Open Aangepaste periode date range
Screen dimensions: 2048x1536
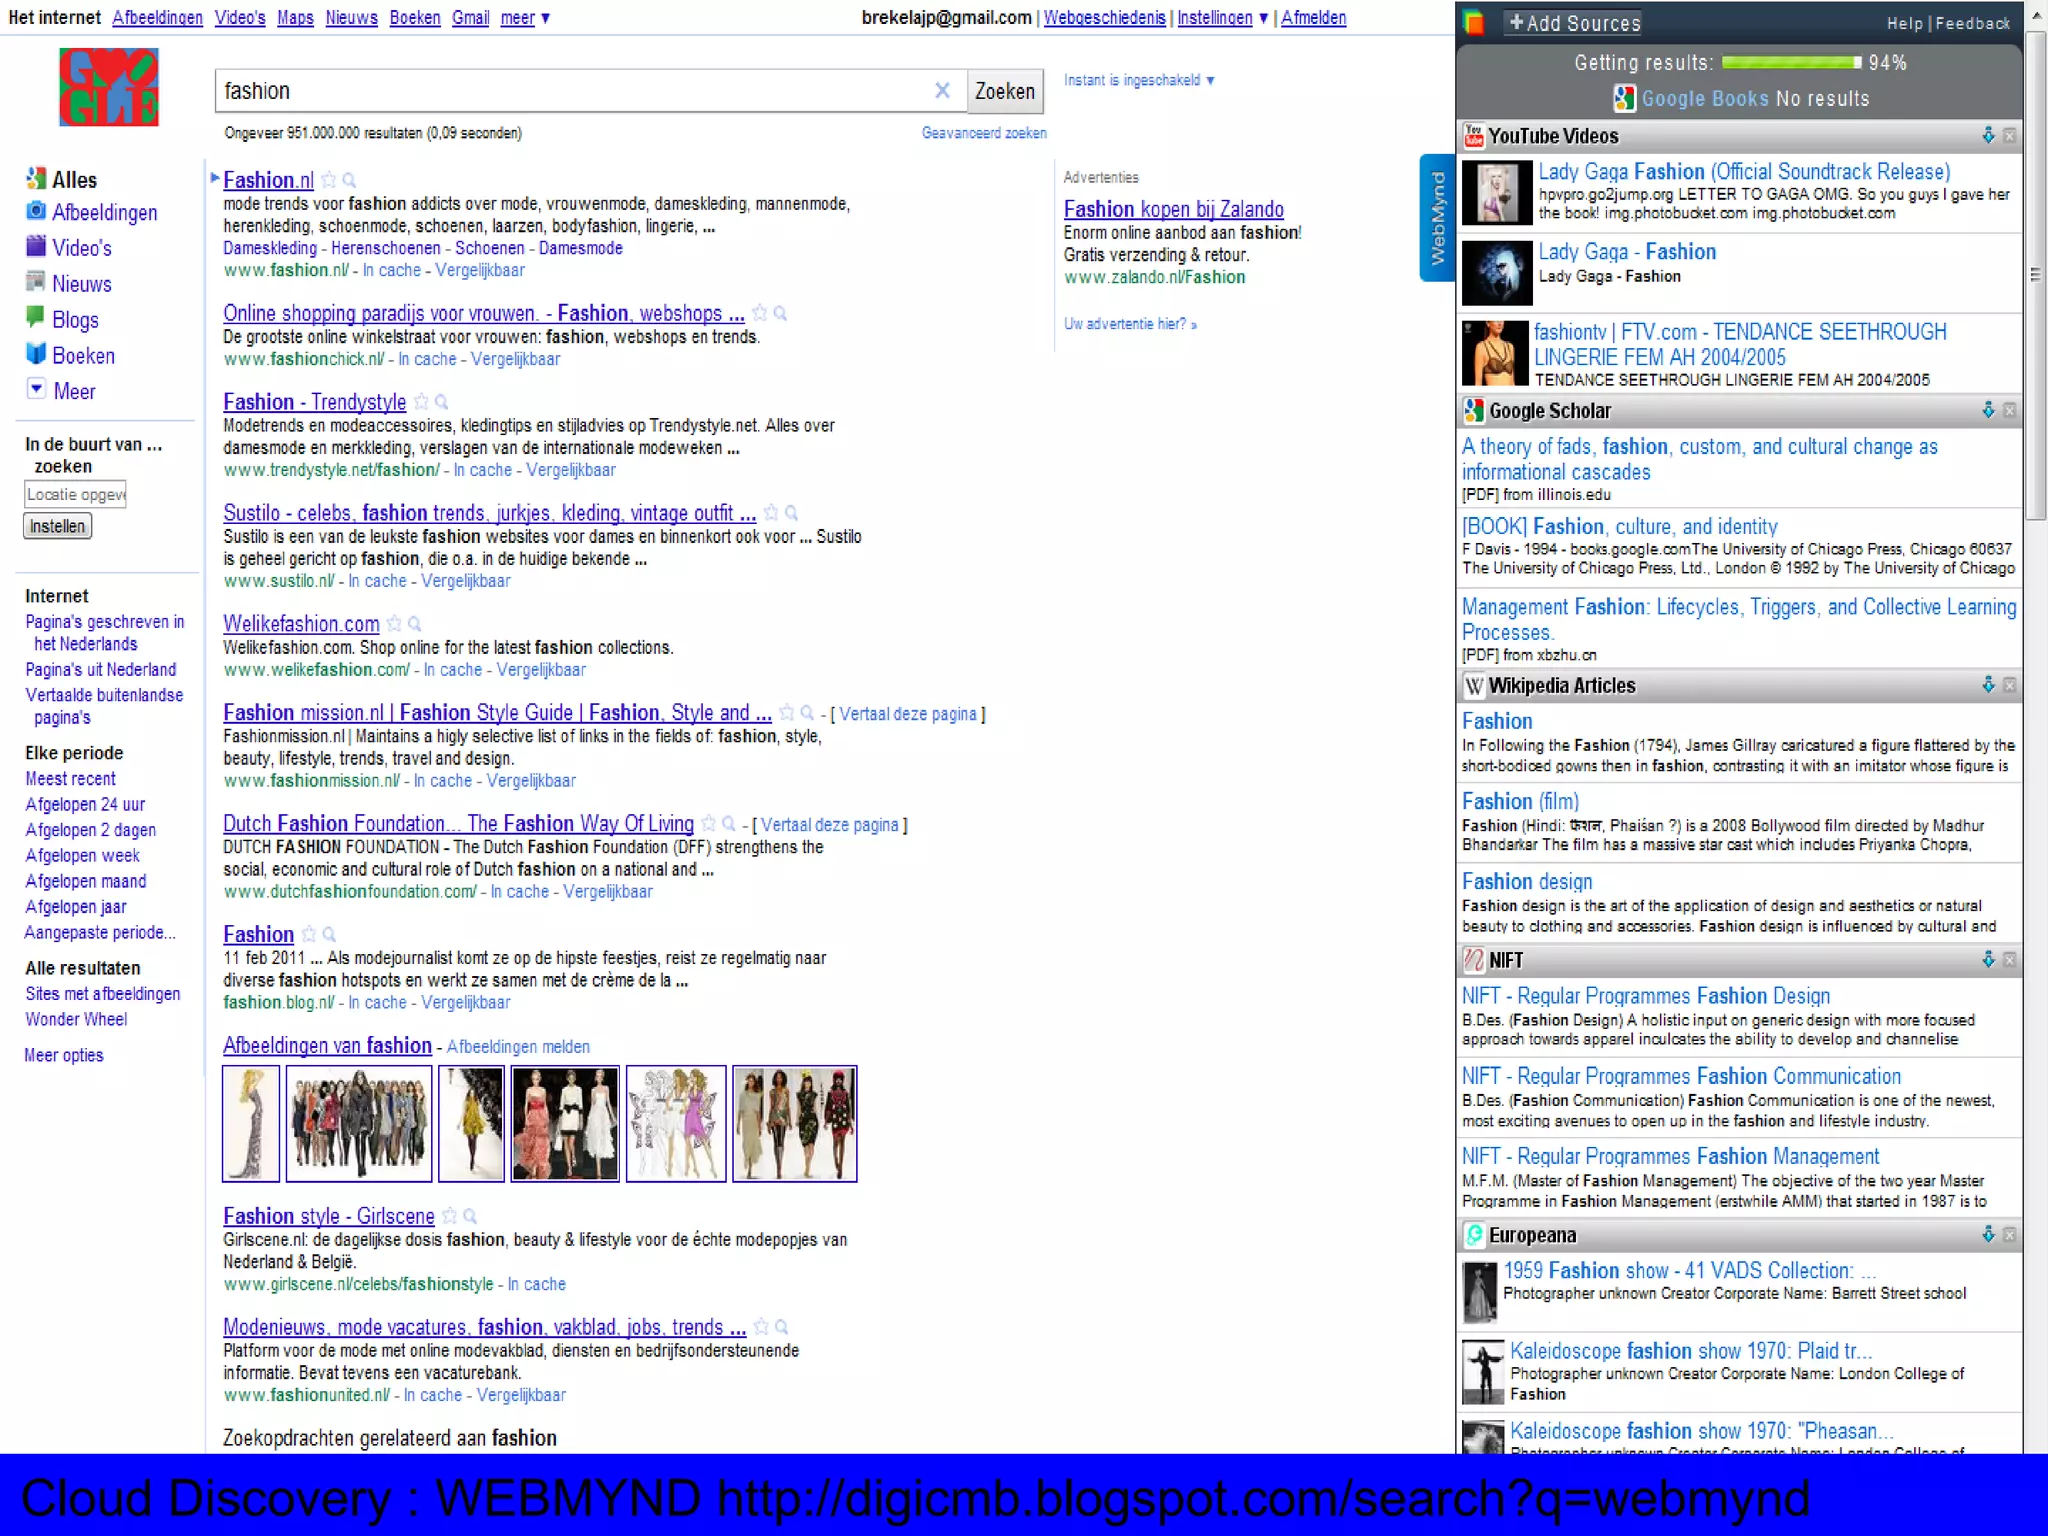pos(100,932)
